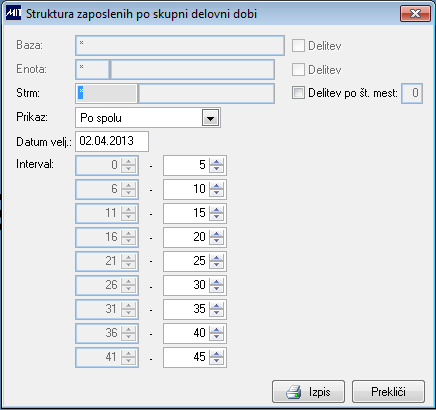Click the Delitev po št. mest number field

(412, 93)
